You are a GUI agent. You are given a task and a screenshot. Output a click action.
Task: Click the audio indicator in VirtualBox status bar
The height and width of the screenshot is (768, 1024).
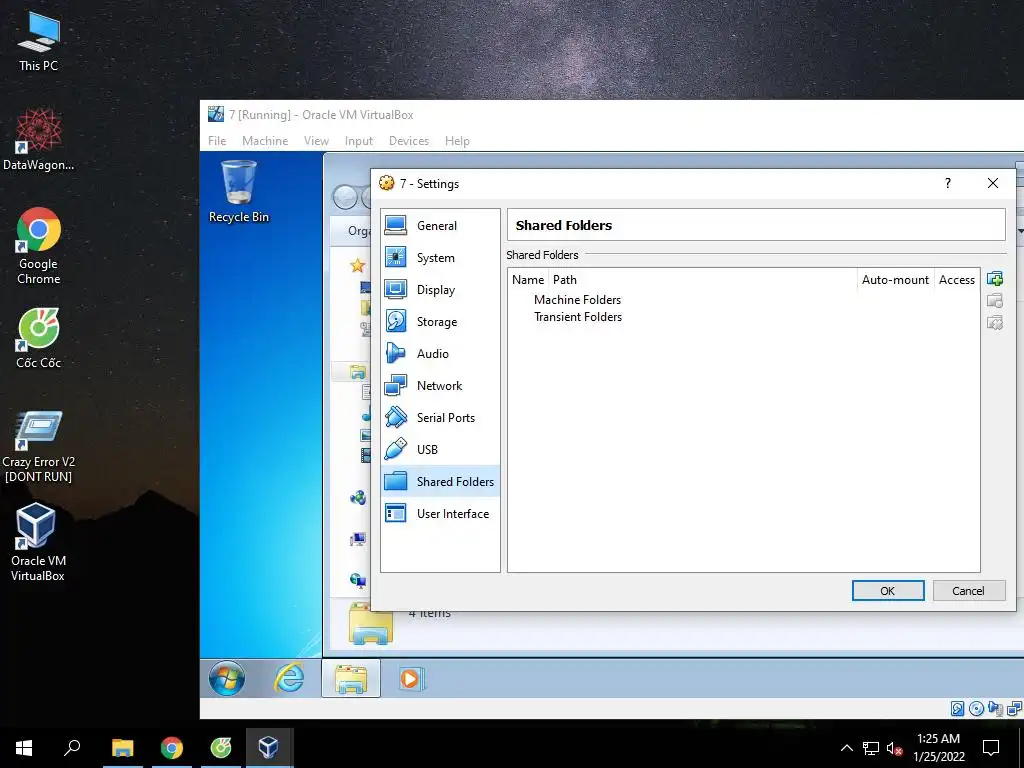(x=995, y=709)
